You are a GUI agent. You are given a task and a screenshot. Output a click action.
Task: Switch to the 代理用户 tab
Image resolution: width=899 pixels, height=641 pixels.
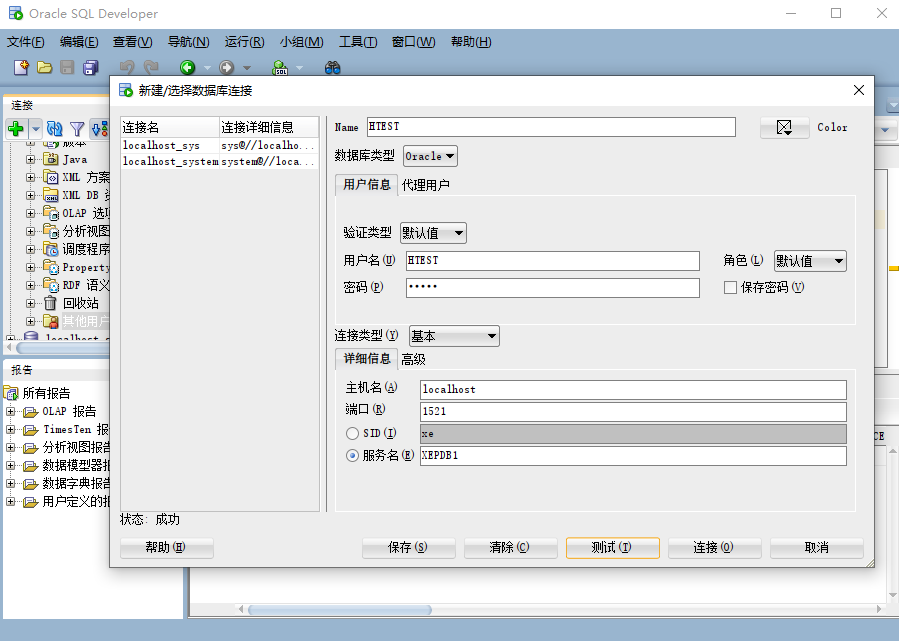pyautogui.click(x=425, y=185)
